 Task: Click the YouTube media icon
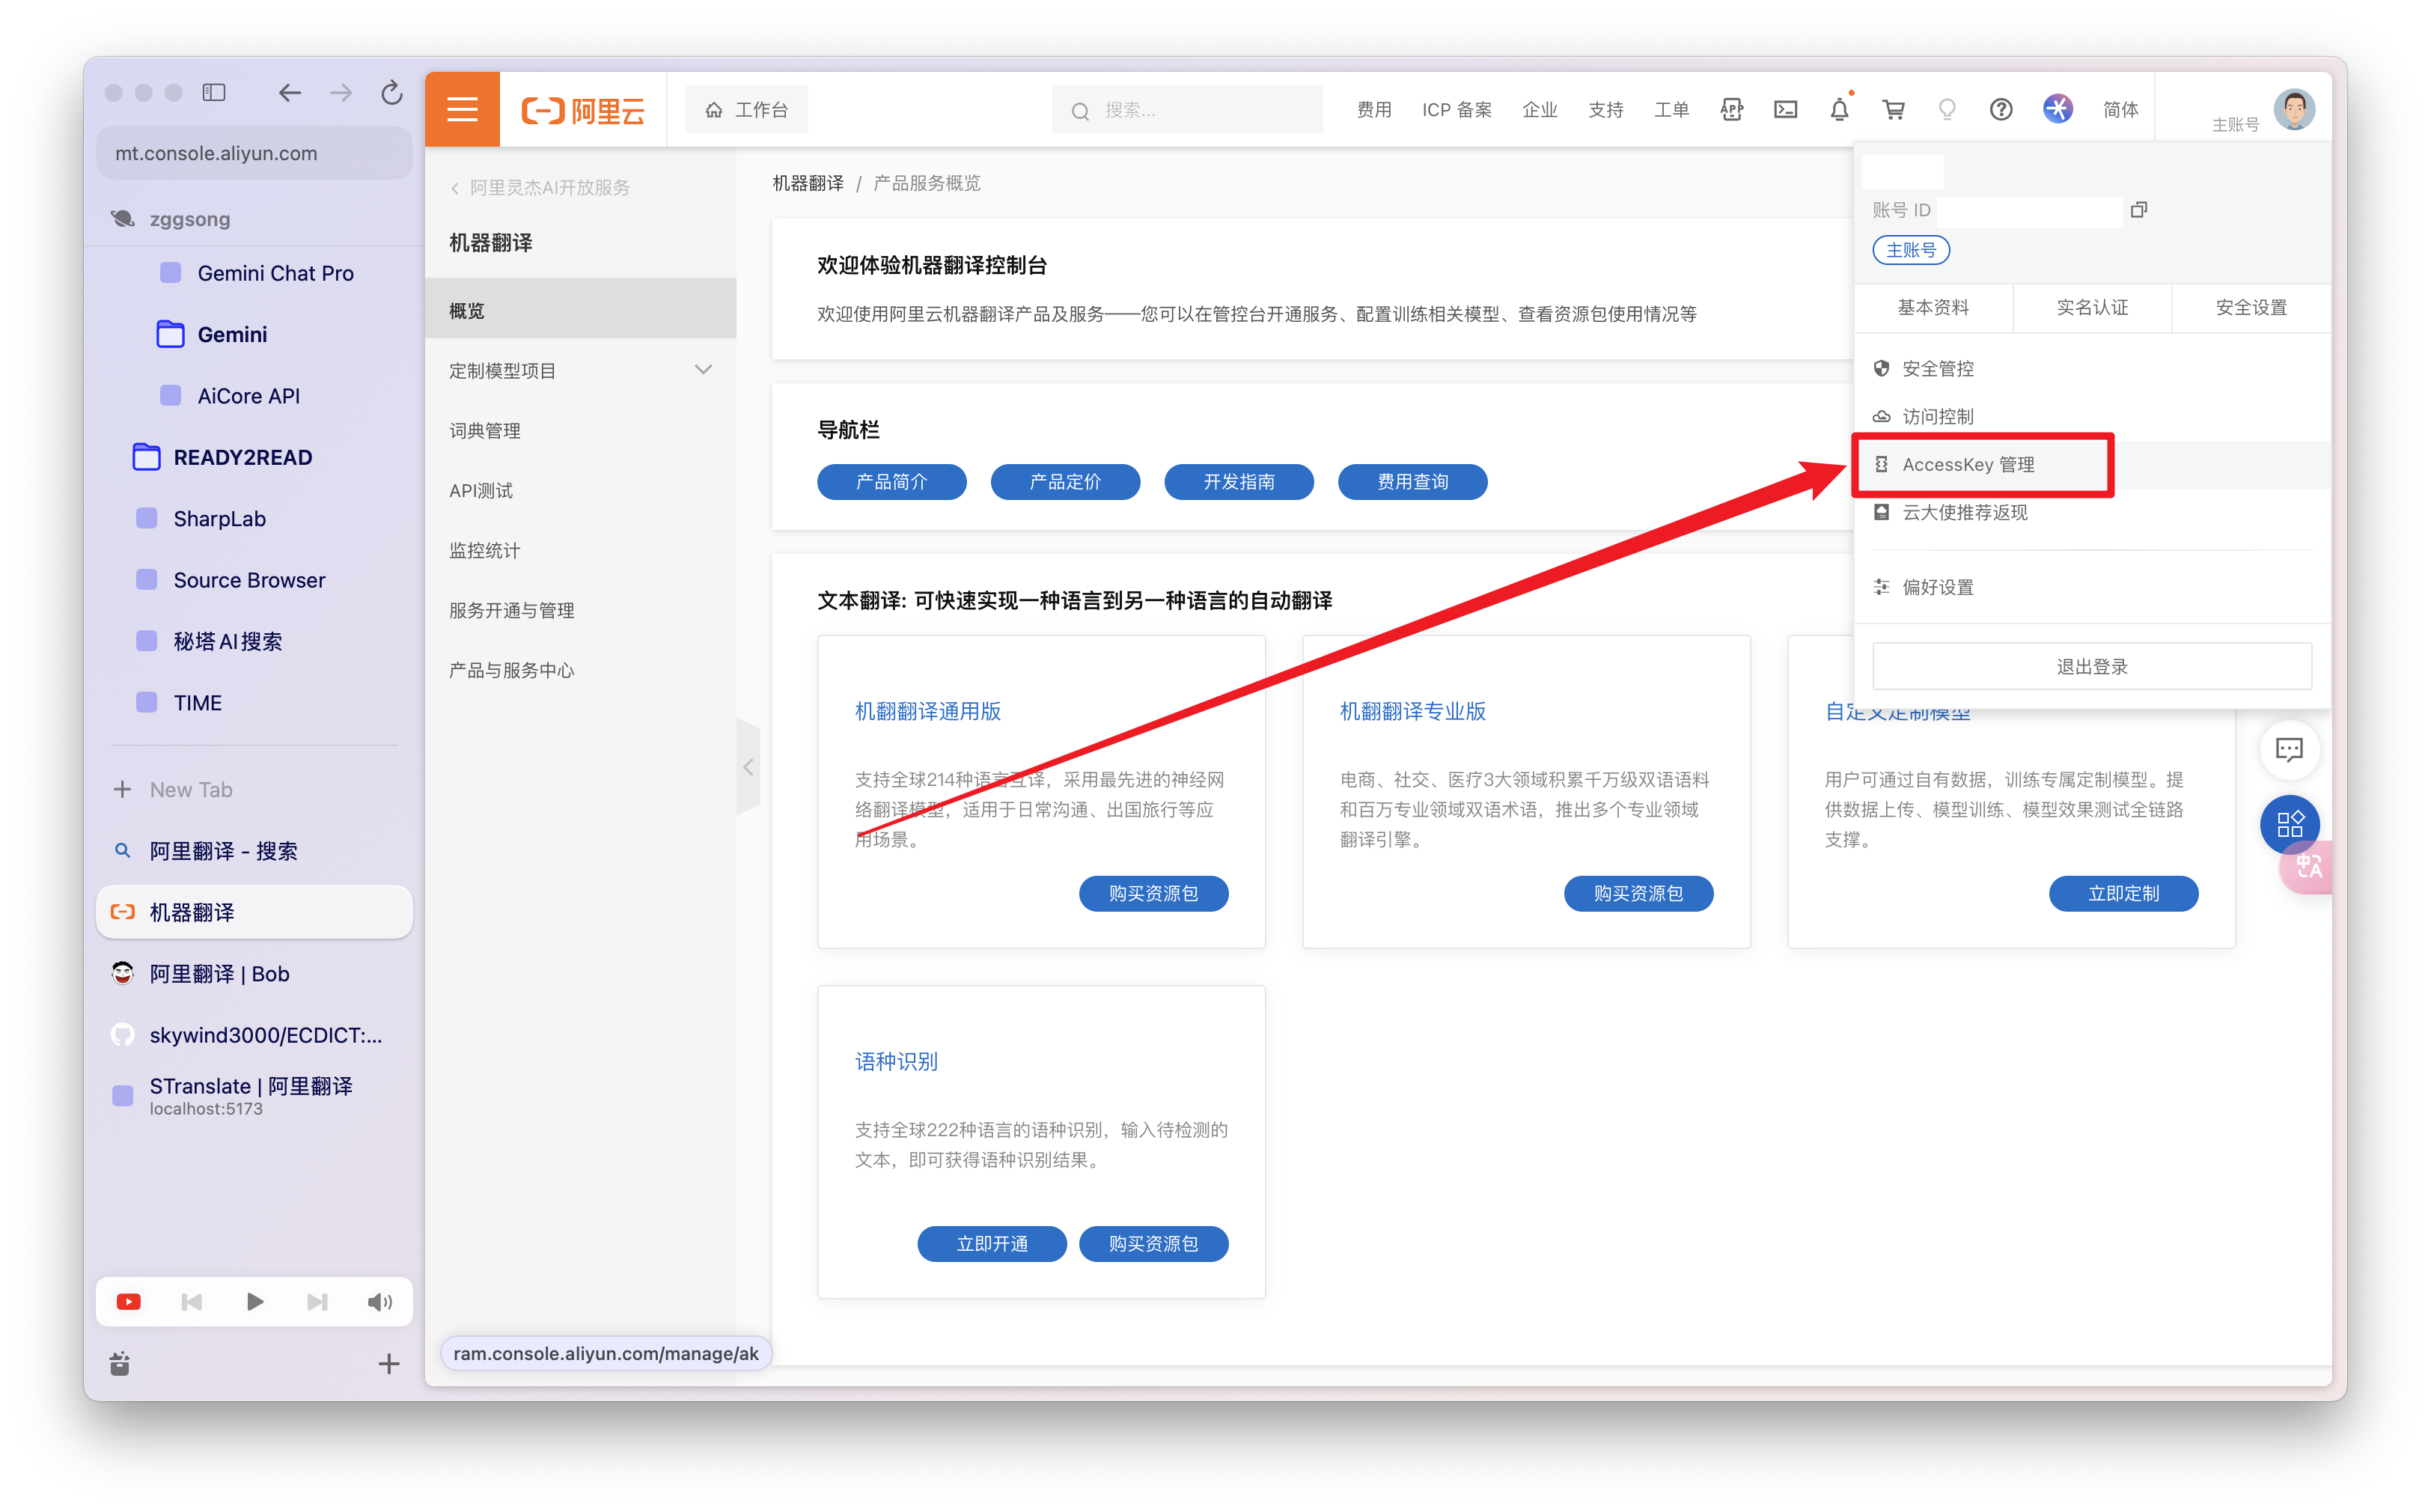128,1301
